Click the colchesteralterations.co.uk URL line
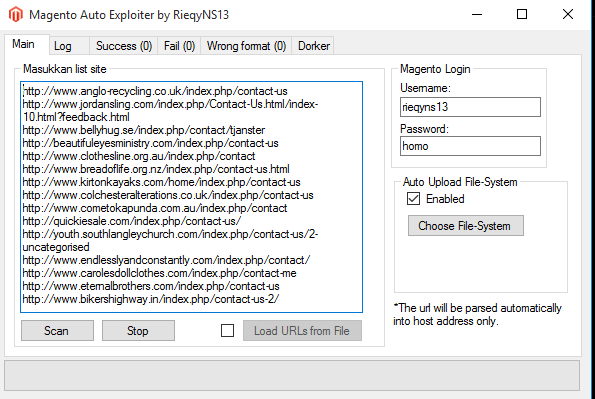 coord(168,195)
